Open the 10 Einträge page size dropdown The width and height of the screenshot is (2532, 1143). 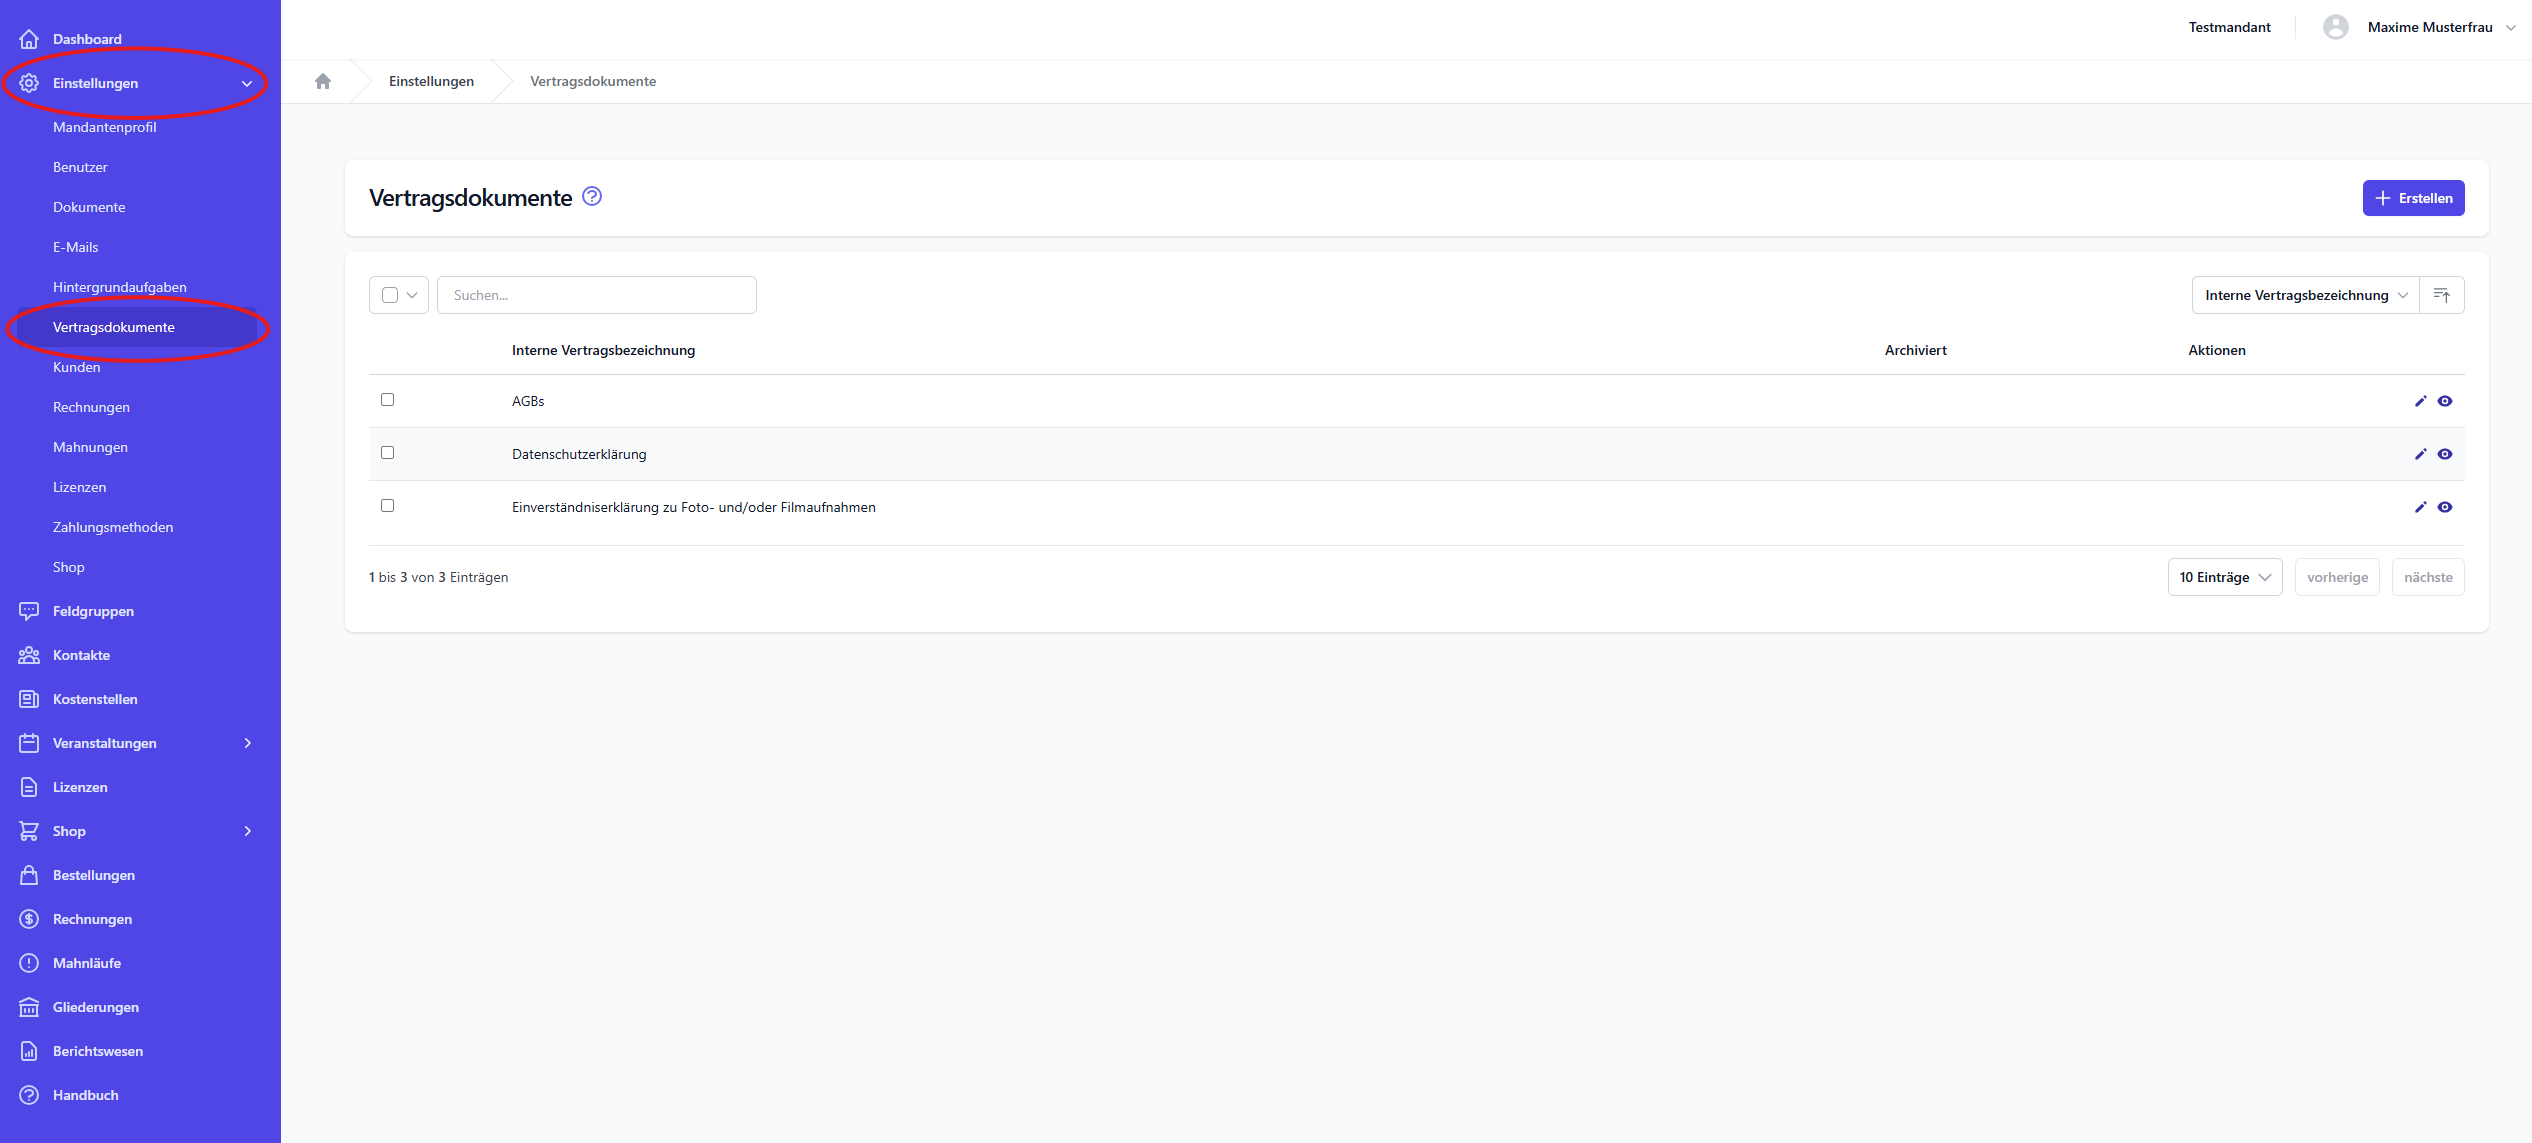tap(2225, 577)
